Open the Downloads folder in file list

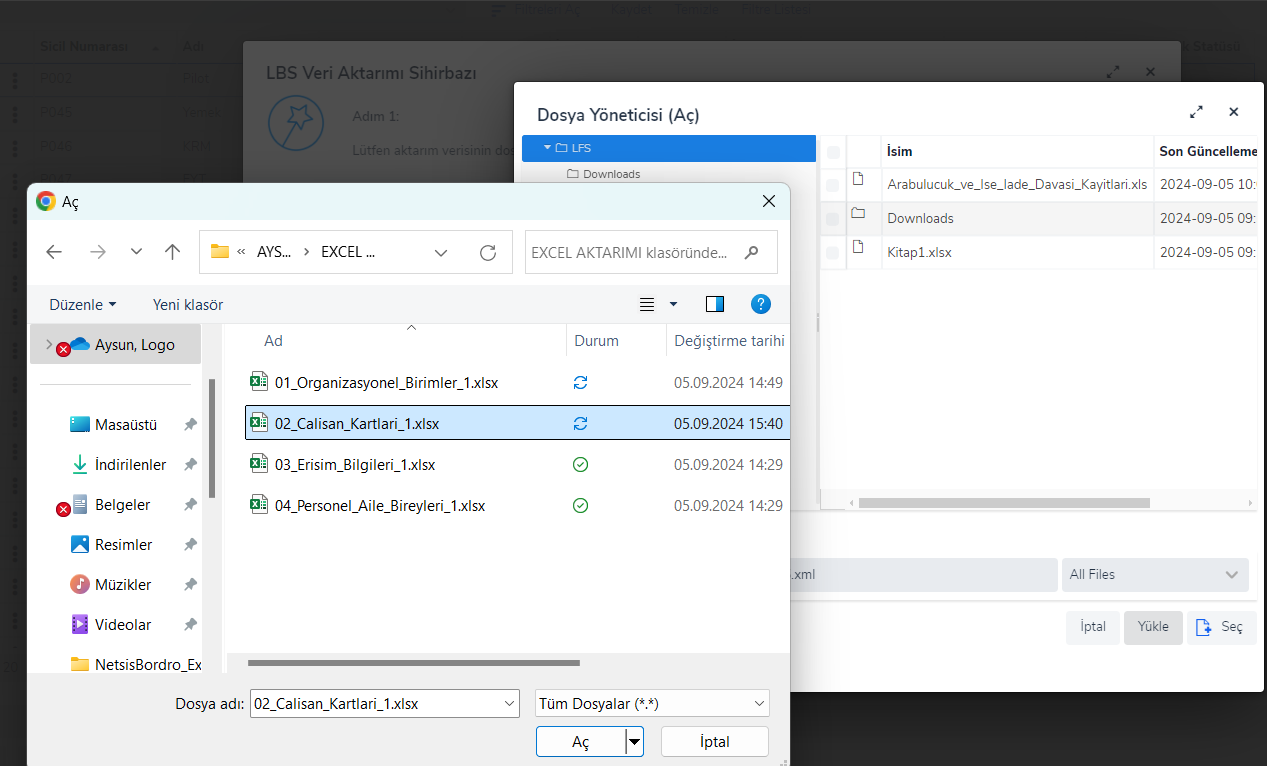(x=920, y=218)
